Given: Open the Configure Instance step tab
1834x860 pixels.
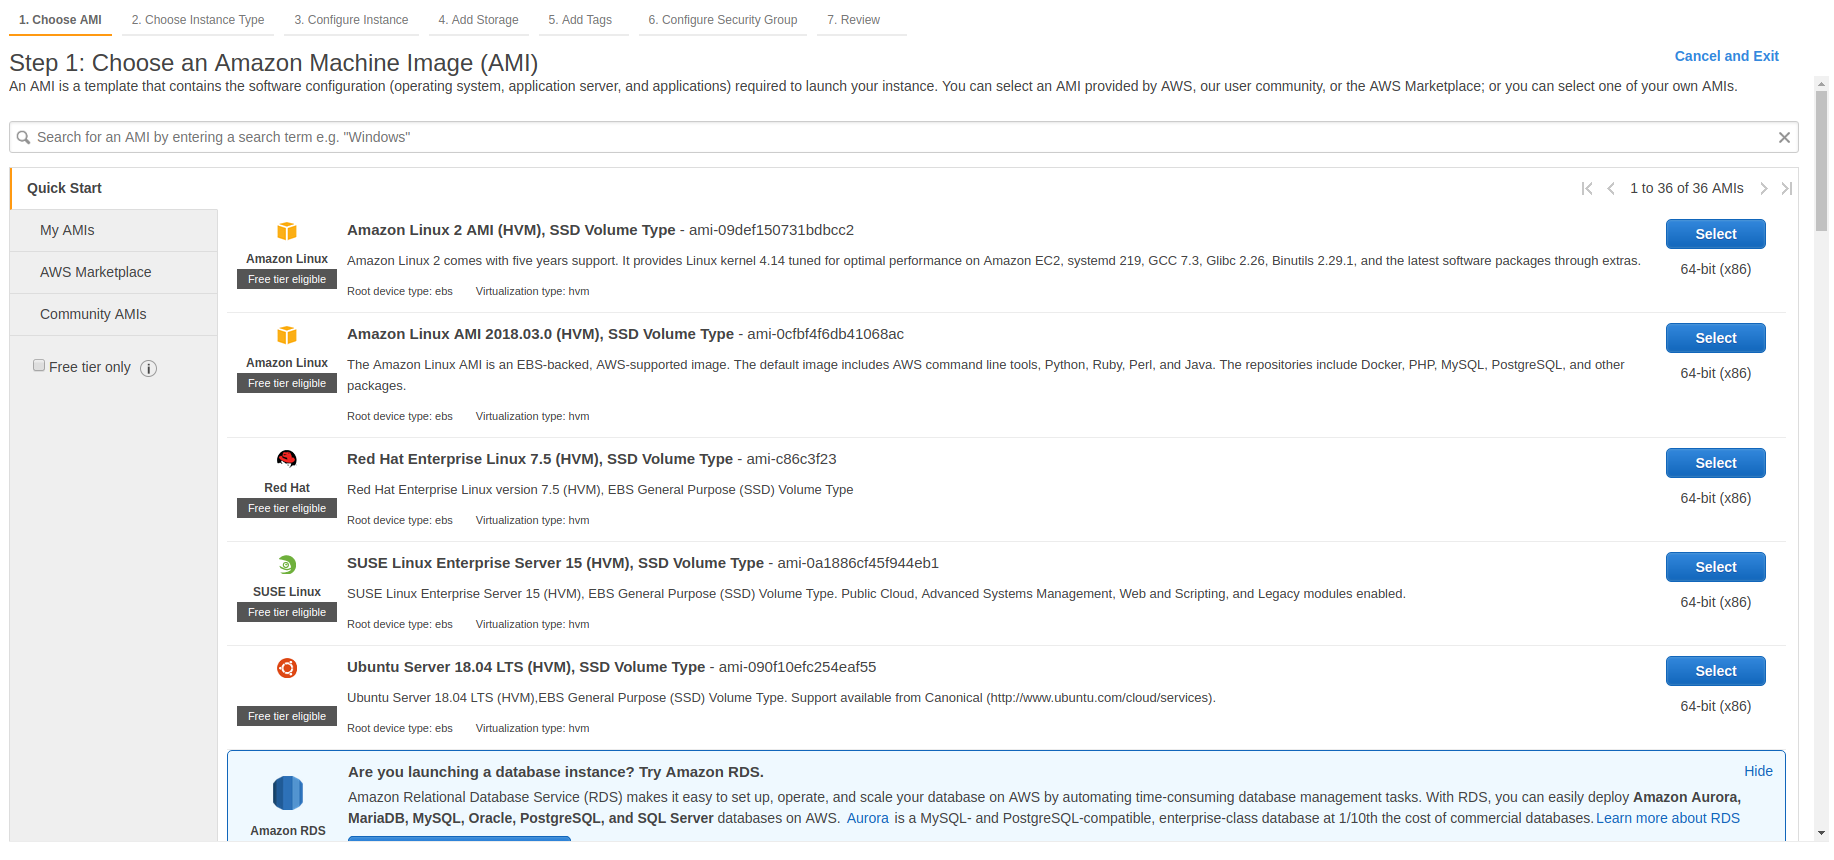Looking at the screenshot, I should [351, 20].
